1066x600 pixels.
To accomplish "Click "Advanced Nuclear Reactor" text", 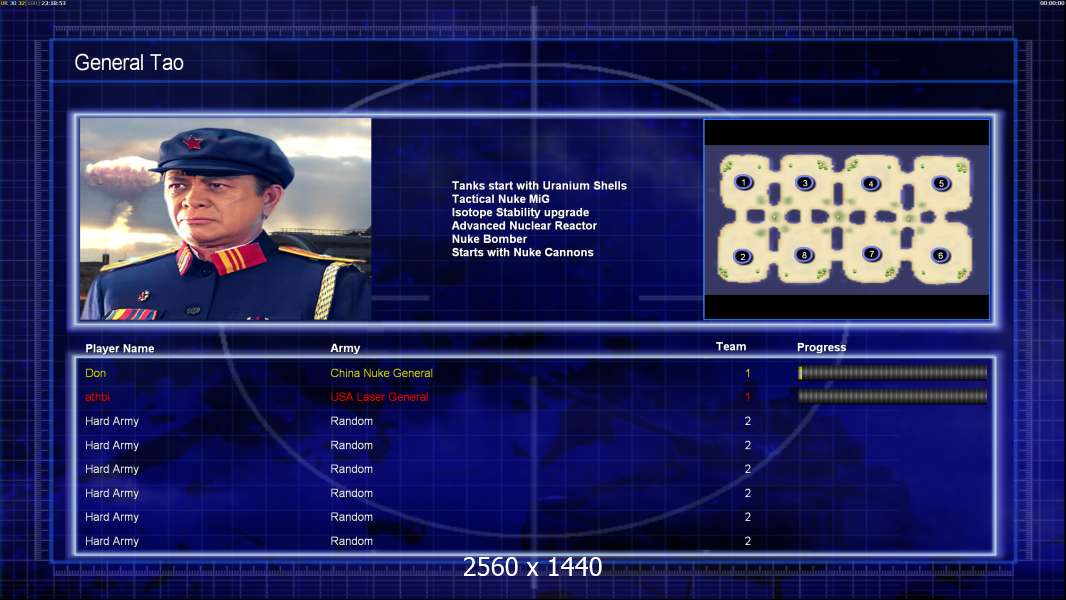I will [x=524, y=226].
